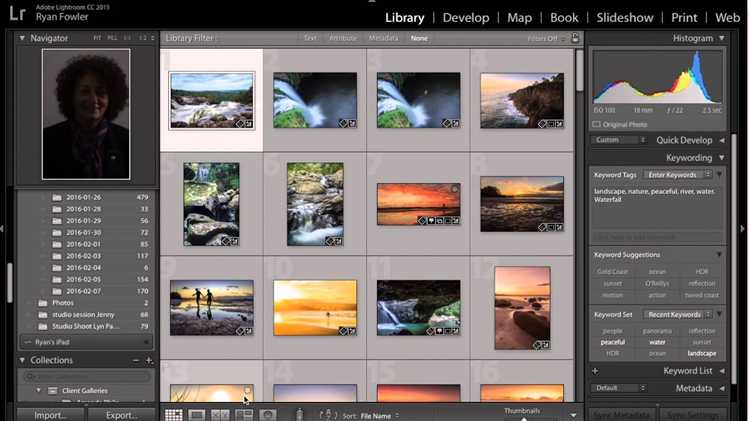Open Default dropdown next to Metadata
The image size is (750, 421).
tap(619, 388)
